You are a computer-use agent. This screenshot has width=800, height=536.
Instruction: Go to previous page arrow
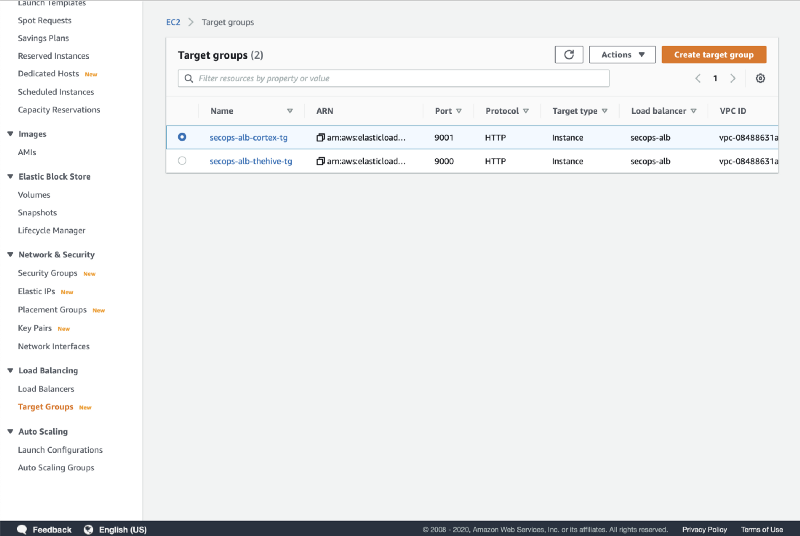tap(698, 78)
